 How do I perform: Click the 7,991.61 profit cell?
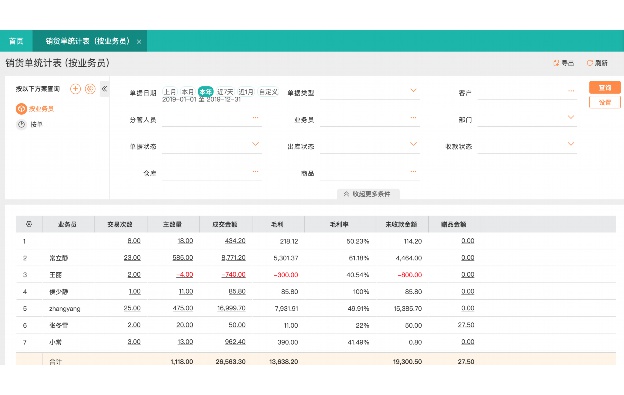pos(287,308)
